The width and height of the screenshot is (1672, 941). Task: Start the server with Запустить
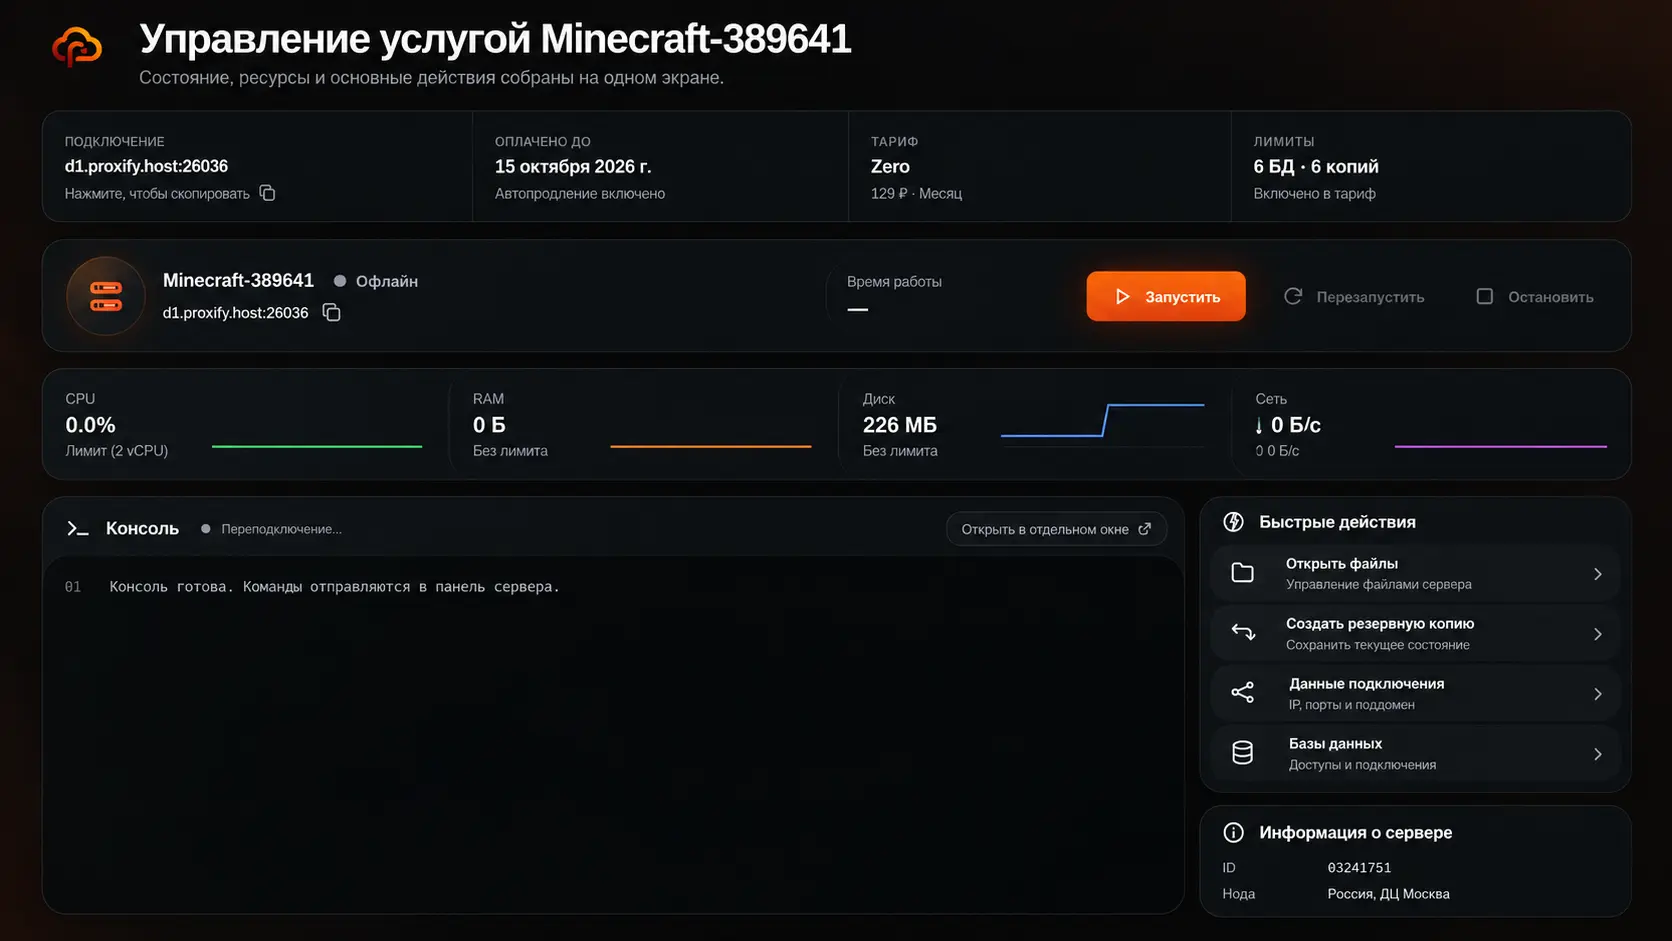click(1166, 296)
